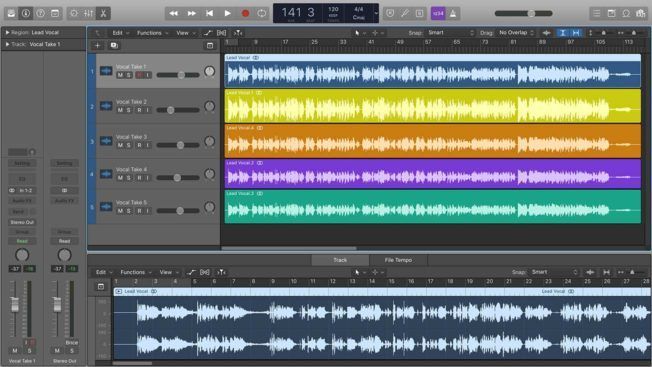The height and width of the screenshot is (367, 652).
Task: Open the Tracks area Edit menu
Action: pos(121,33)
